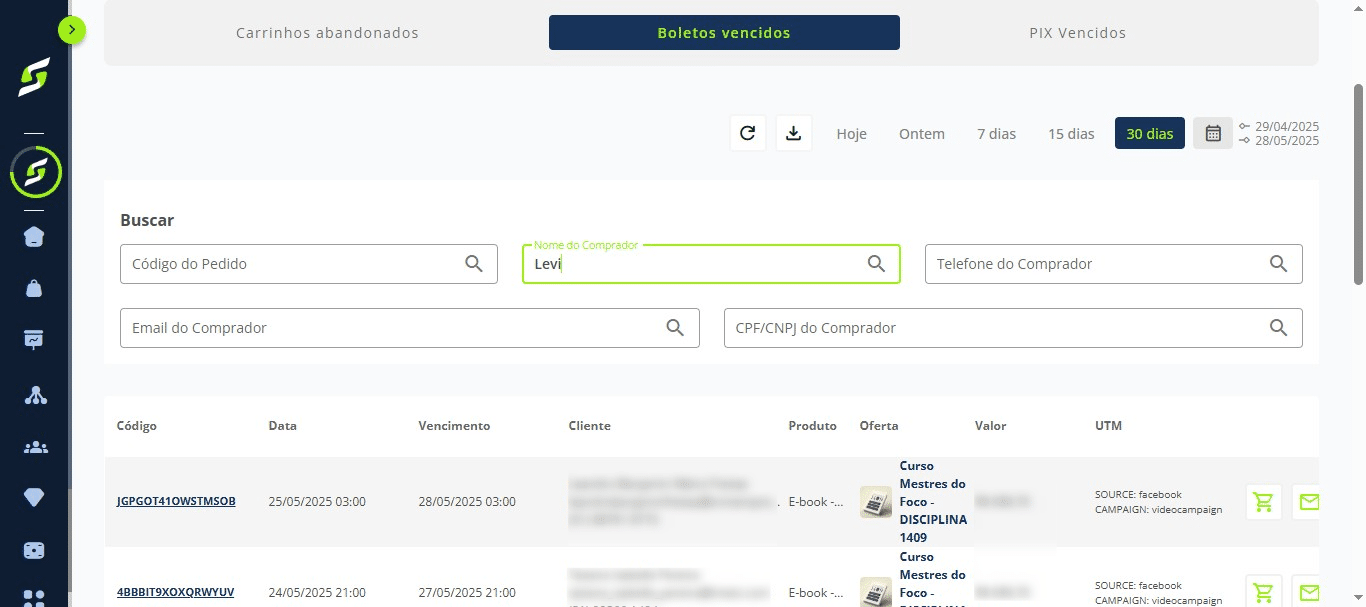Click the Data column header
Viewport: 1366px width, 607px height.
[283, 426]
